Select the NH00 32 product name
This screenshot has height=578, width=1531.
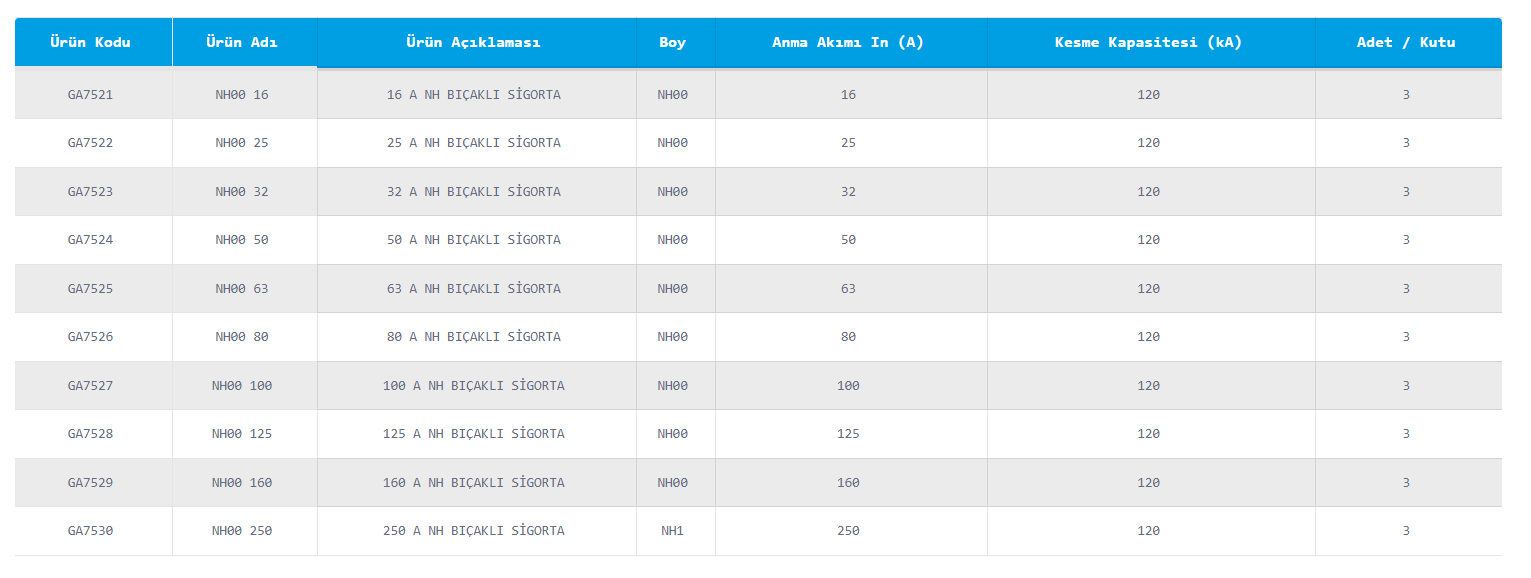click(x=242, y=192)
